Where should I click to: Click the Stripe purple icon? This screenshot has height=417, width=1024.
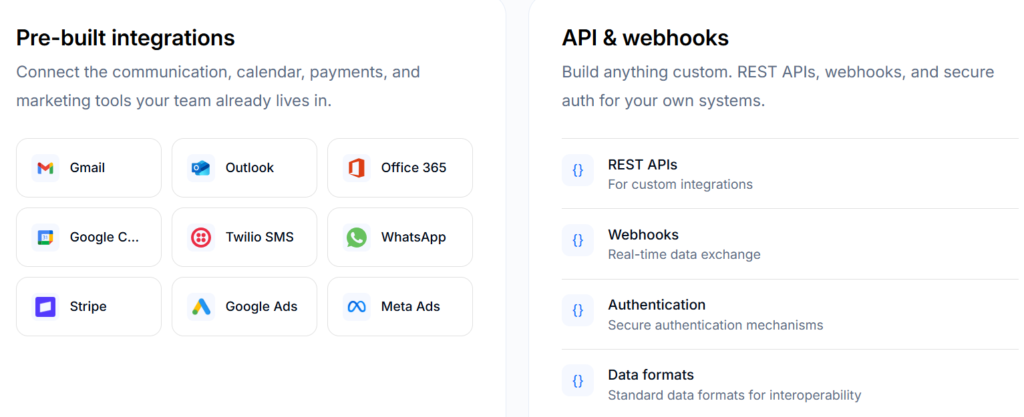coord(45,307)
